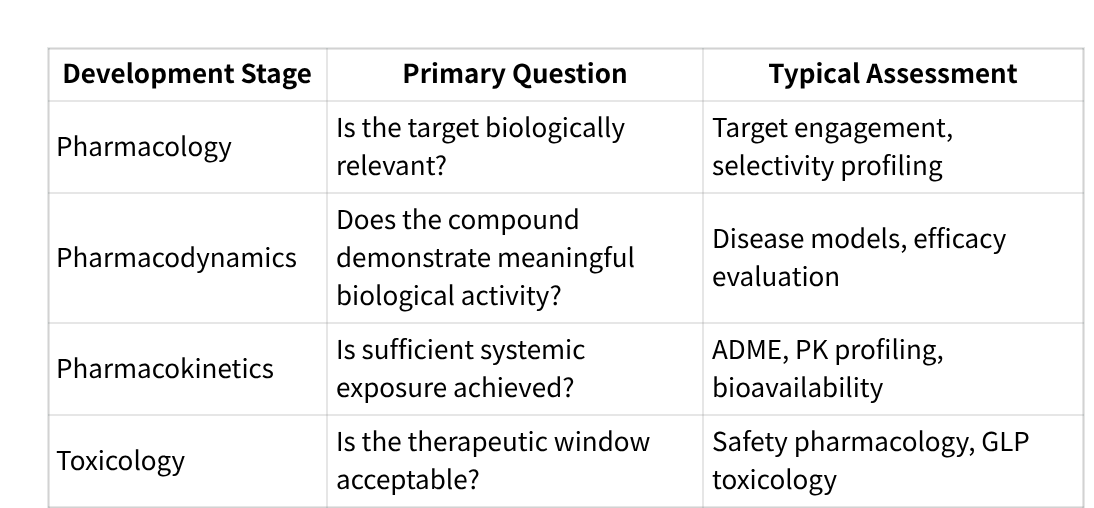Click the Typical Assessment column header
This screenshot has height=508, width=1094.
tap(893, 74)
